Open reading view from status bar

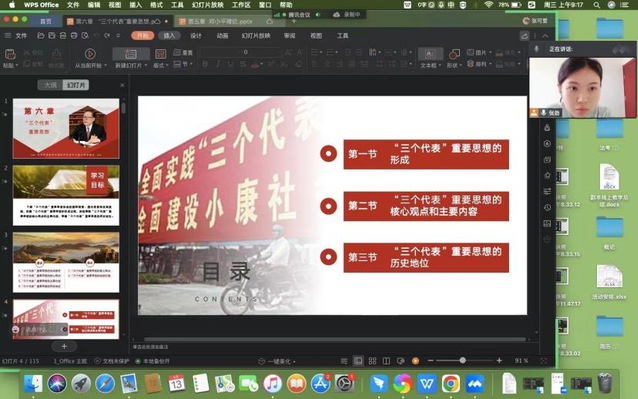pyautogui.click(x=386, y=361)
